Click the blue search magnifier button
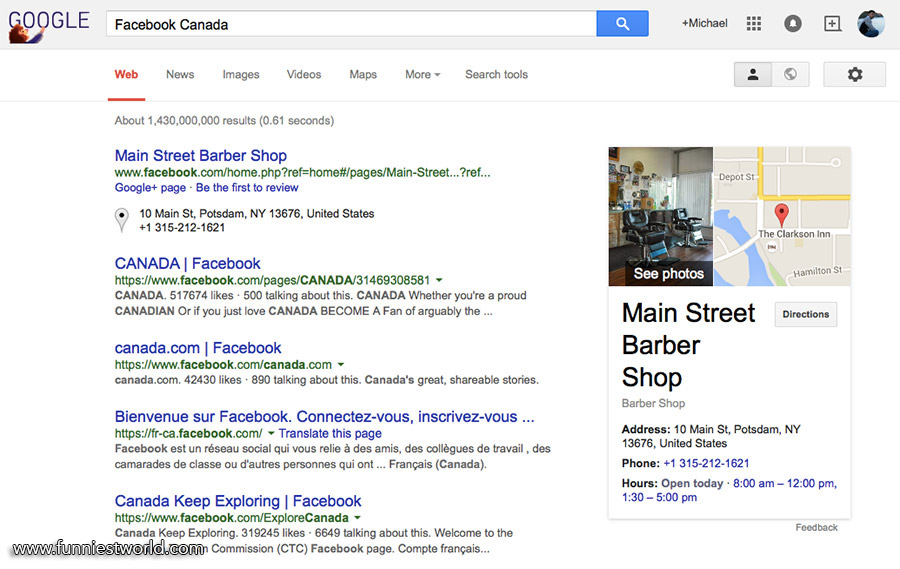The height and width of the screenshot is (569, 900). tap(622, 24)
